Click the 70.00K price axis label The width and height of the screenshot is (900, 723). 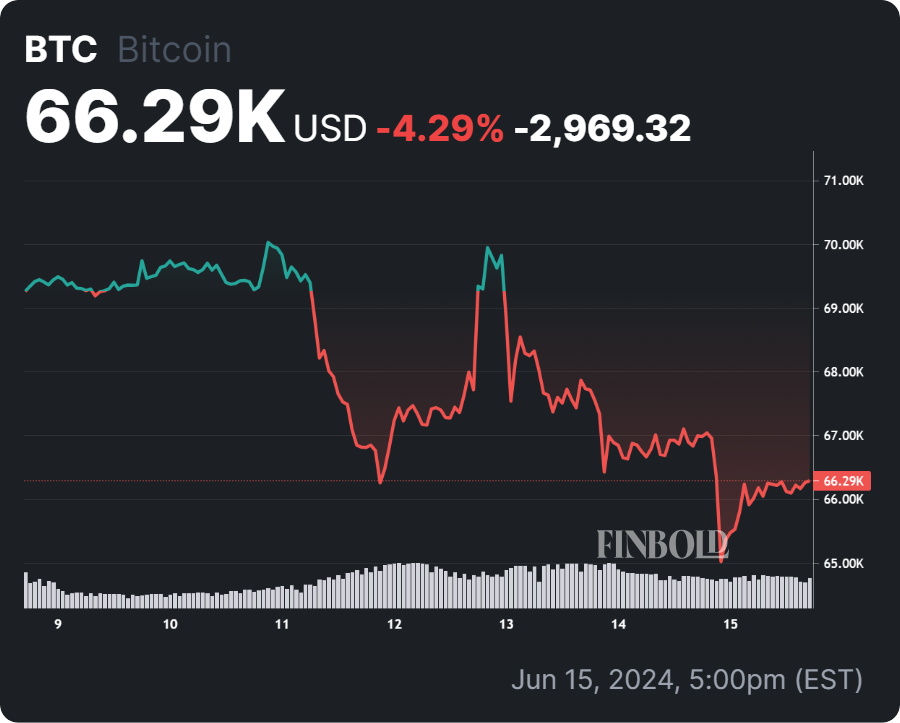(842, 245)
